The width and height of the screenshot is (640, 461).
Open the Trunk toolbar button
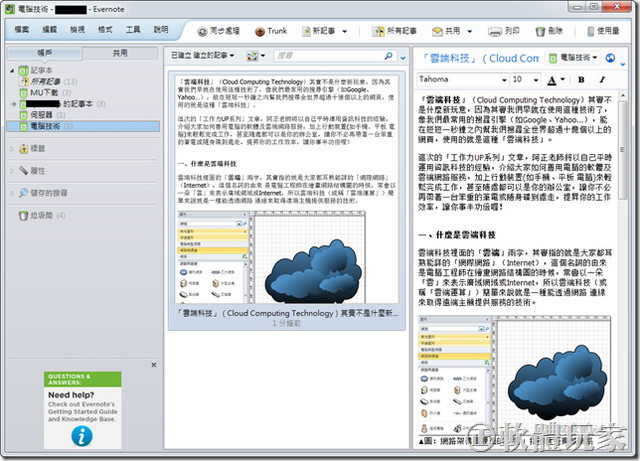[271, 31]
